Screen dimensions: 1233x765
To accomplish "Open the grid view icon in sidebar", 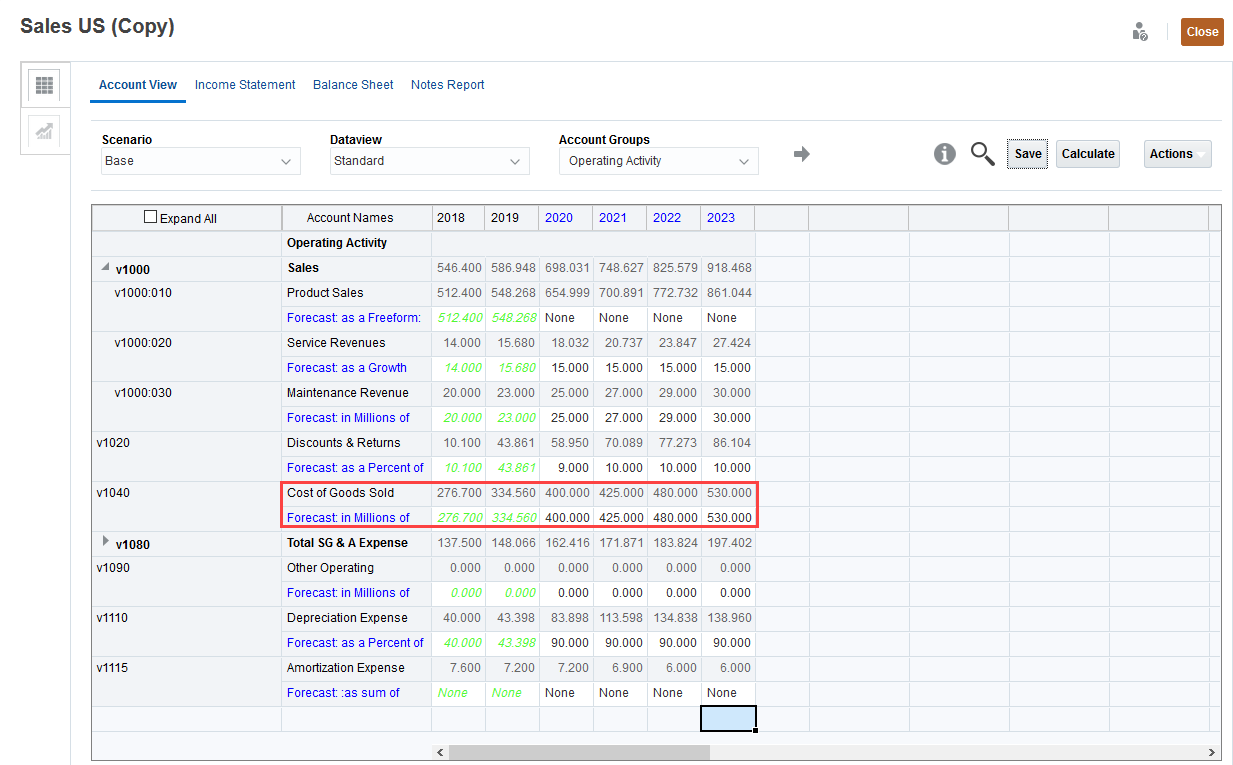I will pos(44,85).
